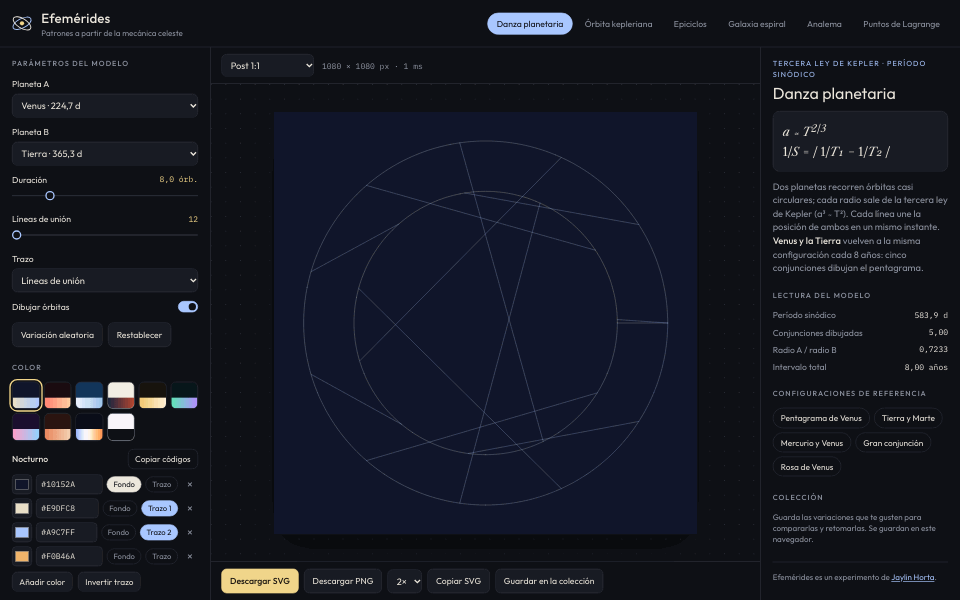Set #A9C7FF as Fondo
This screenshot has height=600, width=960.
click(x=118, y=533)
